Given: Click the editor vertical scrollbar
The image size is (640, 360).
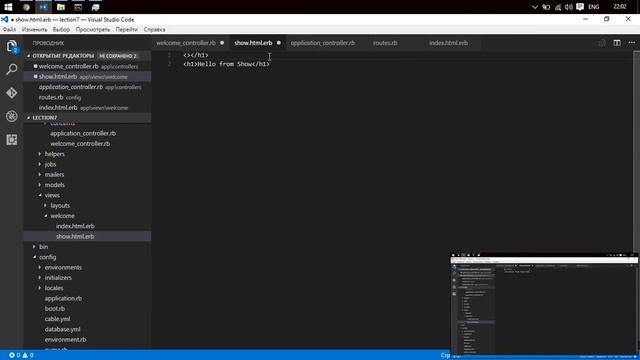Looking at the screenshot, I should coord(636,151).
